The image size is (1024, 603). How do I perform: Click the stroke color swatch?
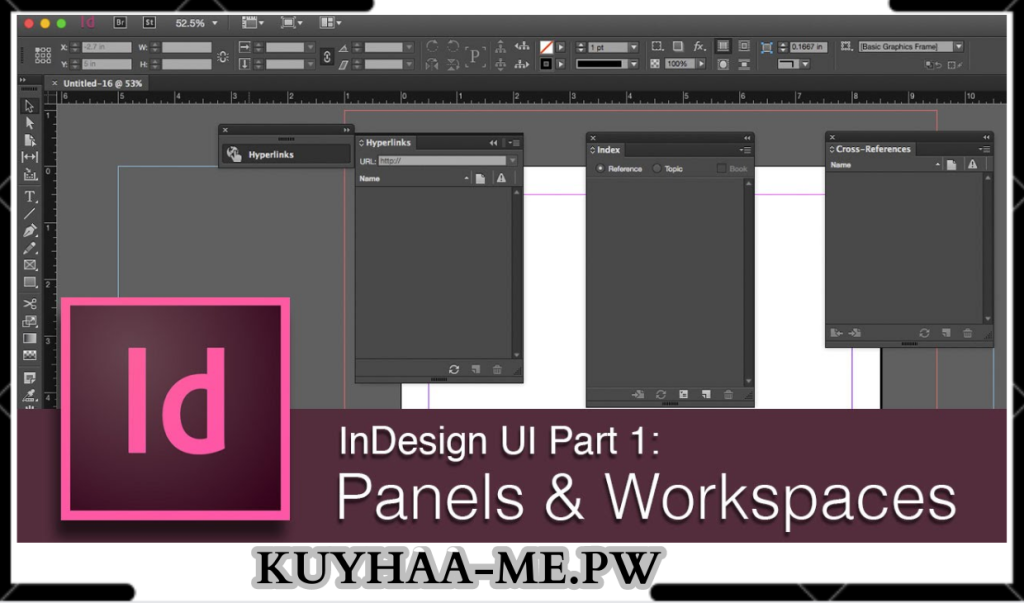547,64
